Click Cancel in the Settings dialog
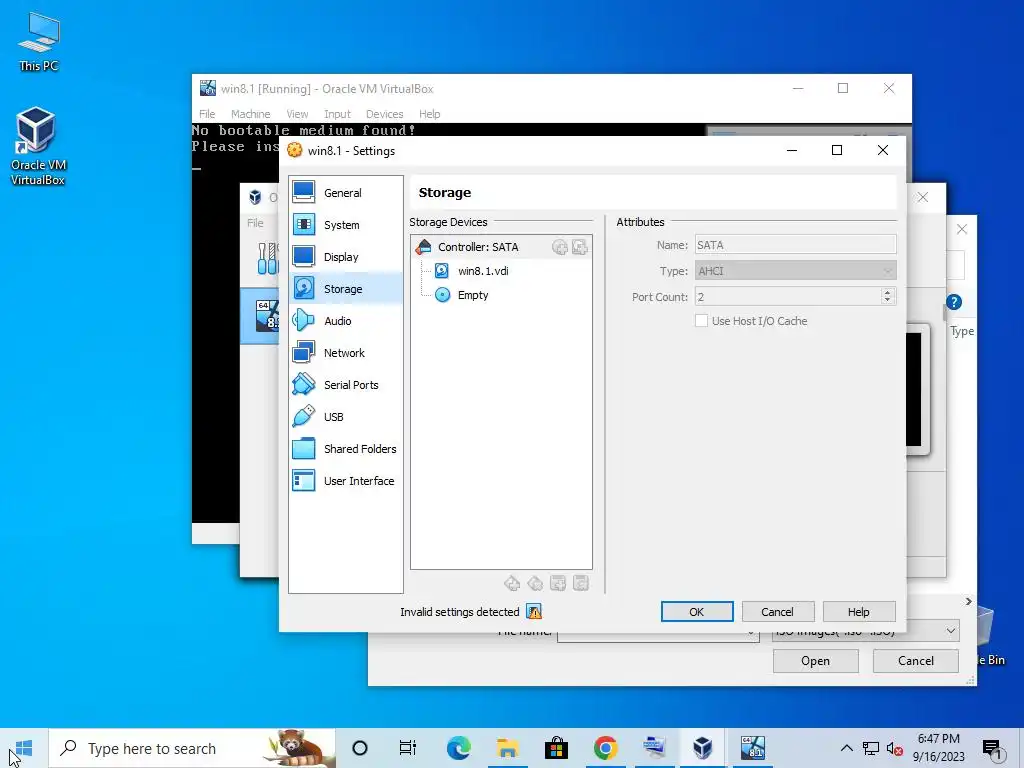Viewport: 1024px width, 768px height. click(x=777, y=612)
